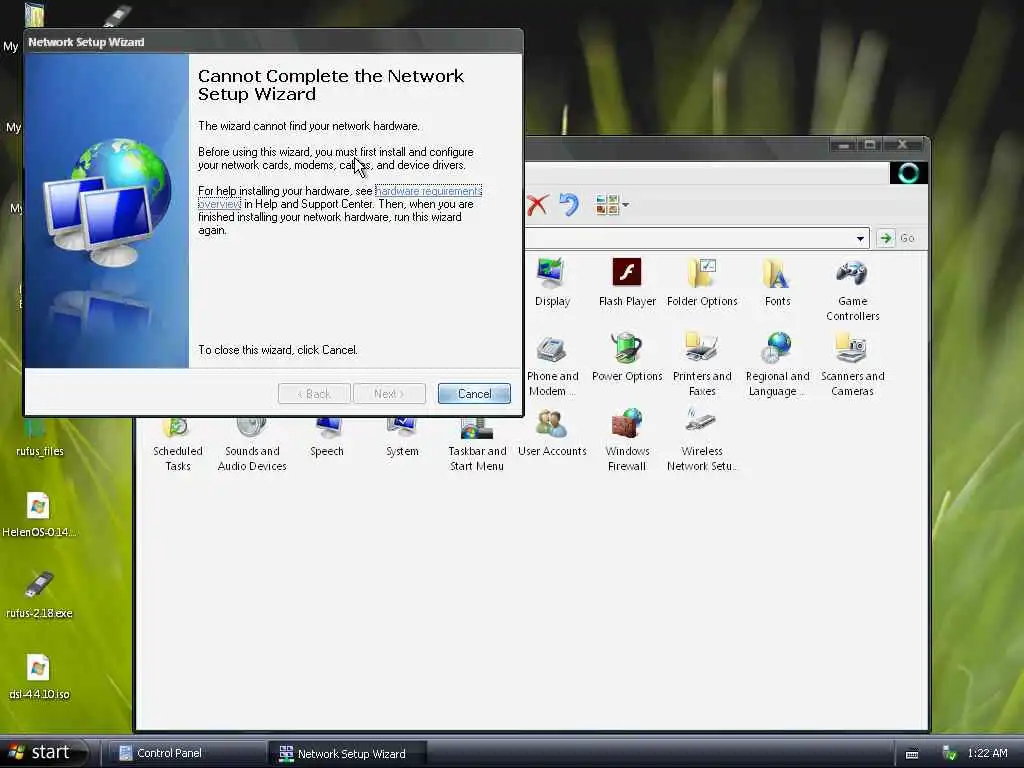
Task: Open Scanners and Cameras
Action: 852,365
